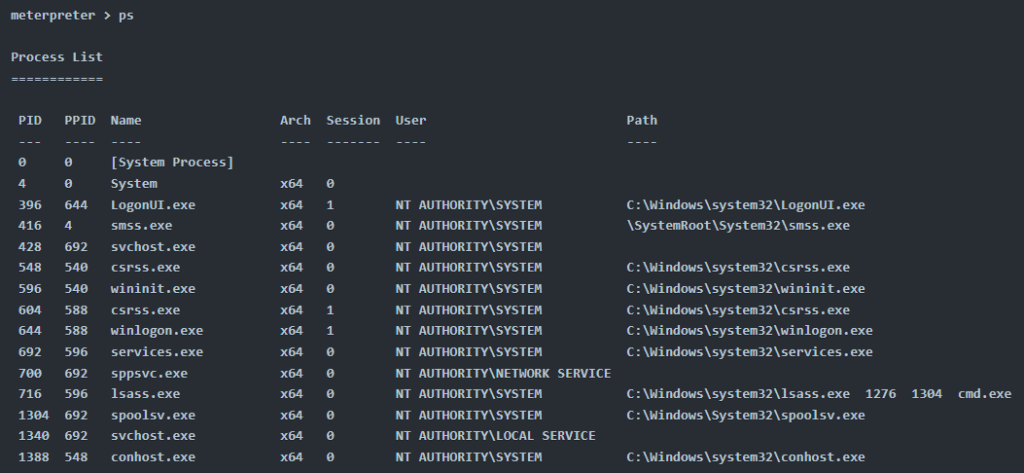This screenshot has width=1024, height=473.
Task: Select PID 1340 value
Action: pos(33,435)
